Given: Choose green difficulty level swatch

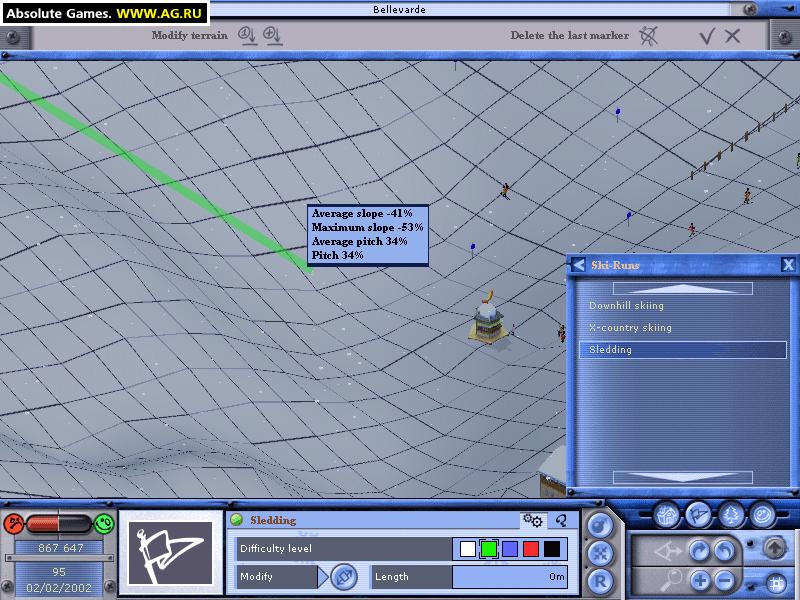Looking at the screenshot, I should 489,549.
